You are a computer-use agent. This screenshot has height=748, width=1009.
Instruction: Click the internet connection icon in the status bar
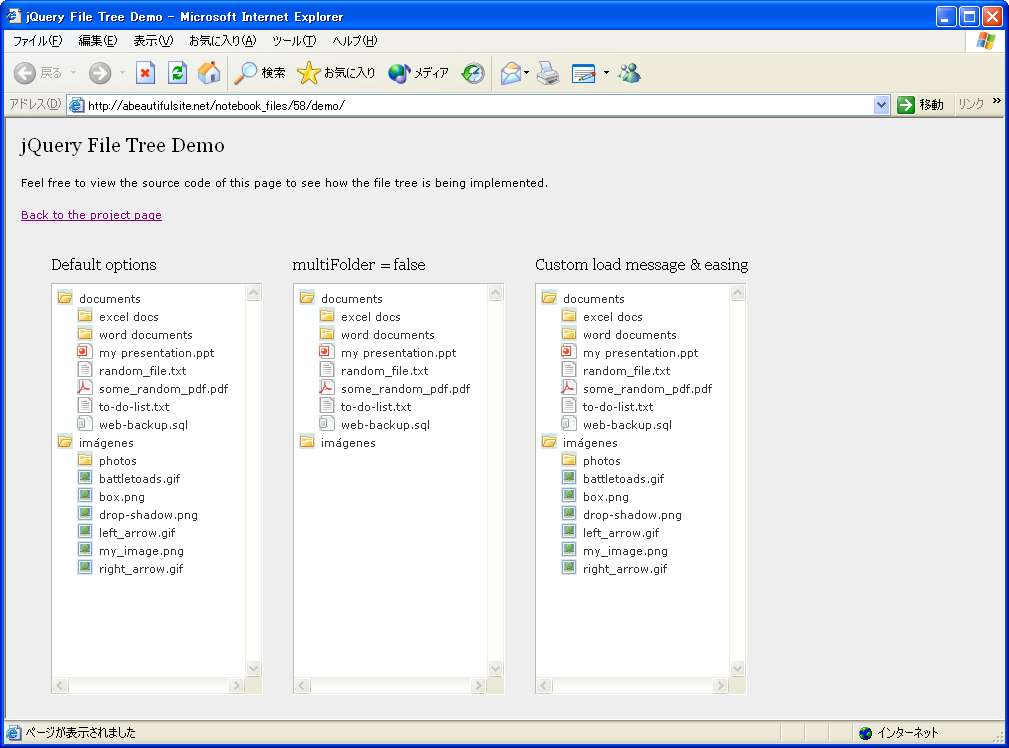(864, 732)
